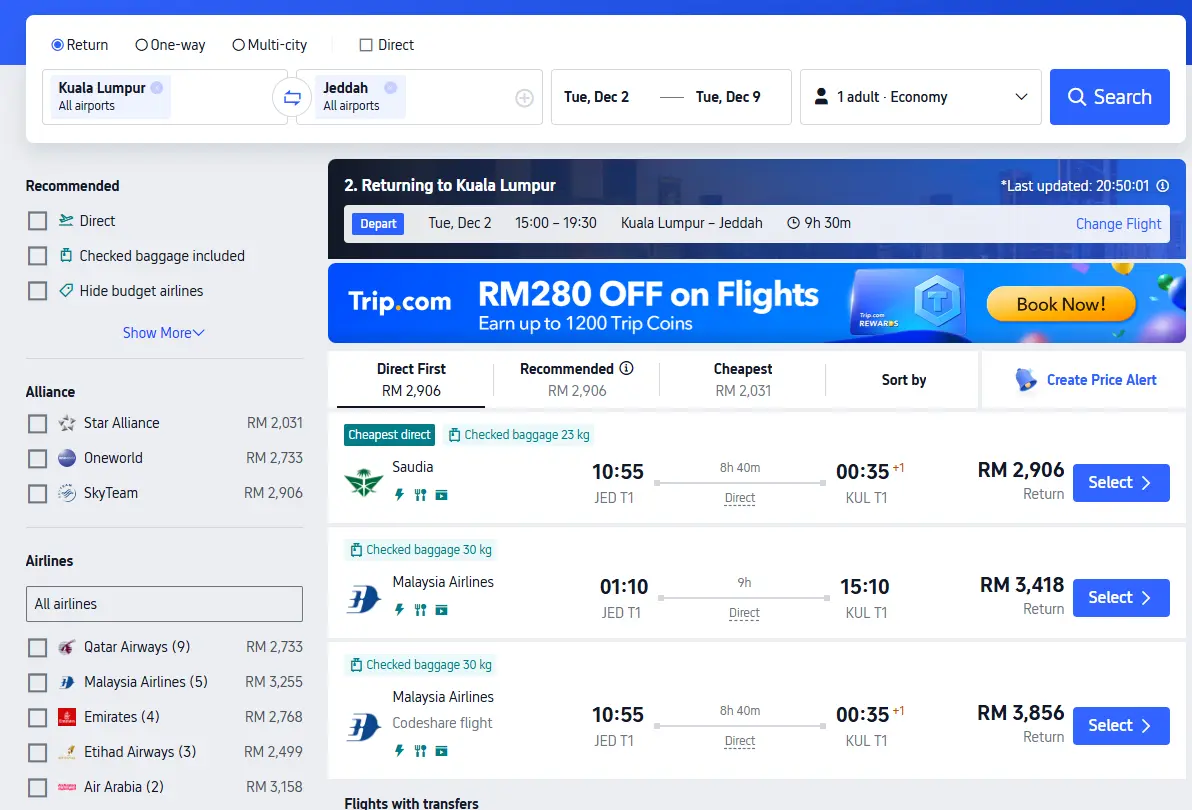
Task: Check the Star Alliance filter box
Action: [x=38, y=423]
